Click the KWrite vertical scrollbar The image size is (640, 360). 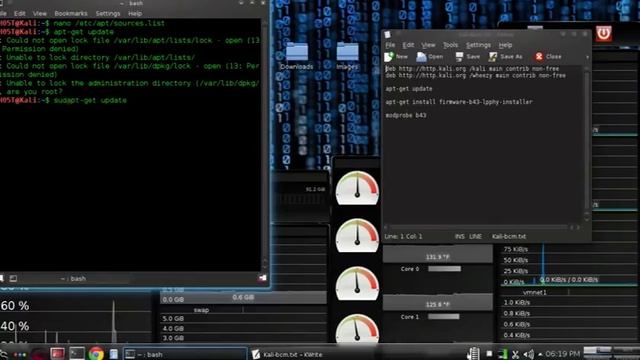tap(587, 144)
